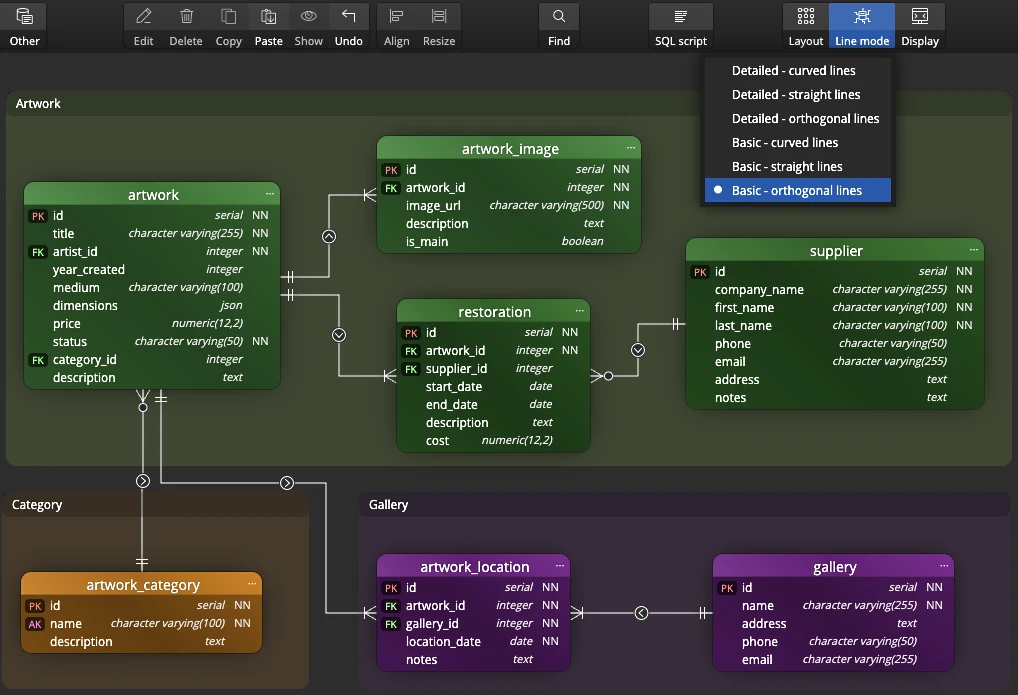Click AK badge of artwork_category name
This screenshot has width=1018, height=695.
35,624
